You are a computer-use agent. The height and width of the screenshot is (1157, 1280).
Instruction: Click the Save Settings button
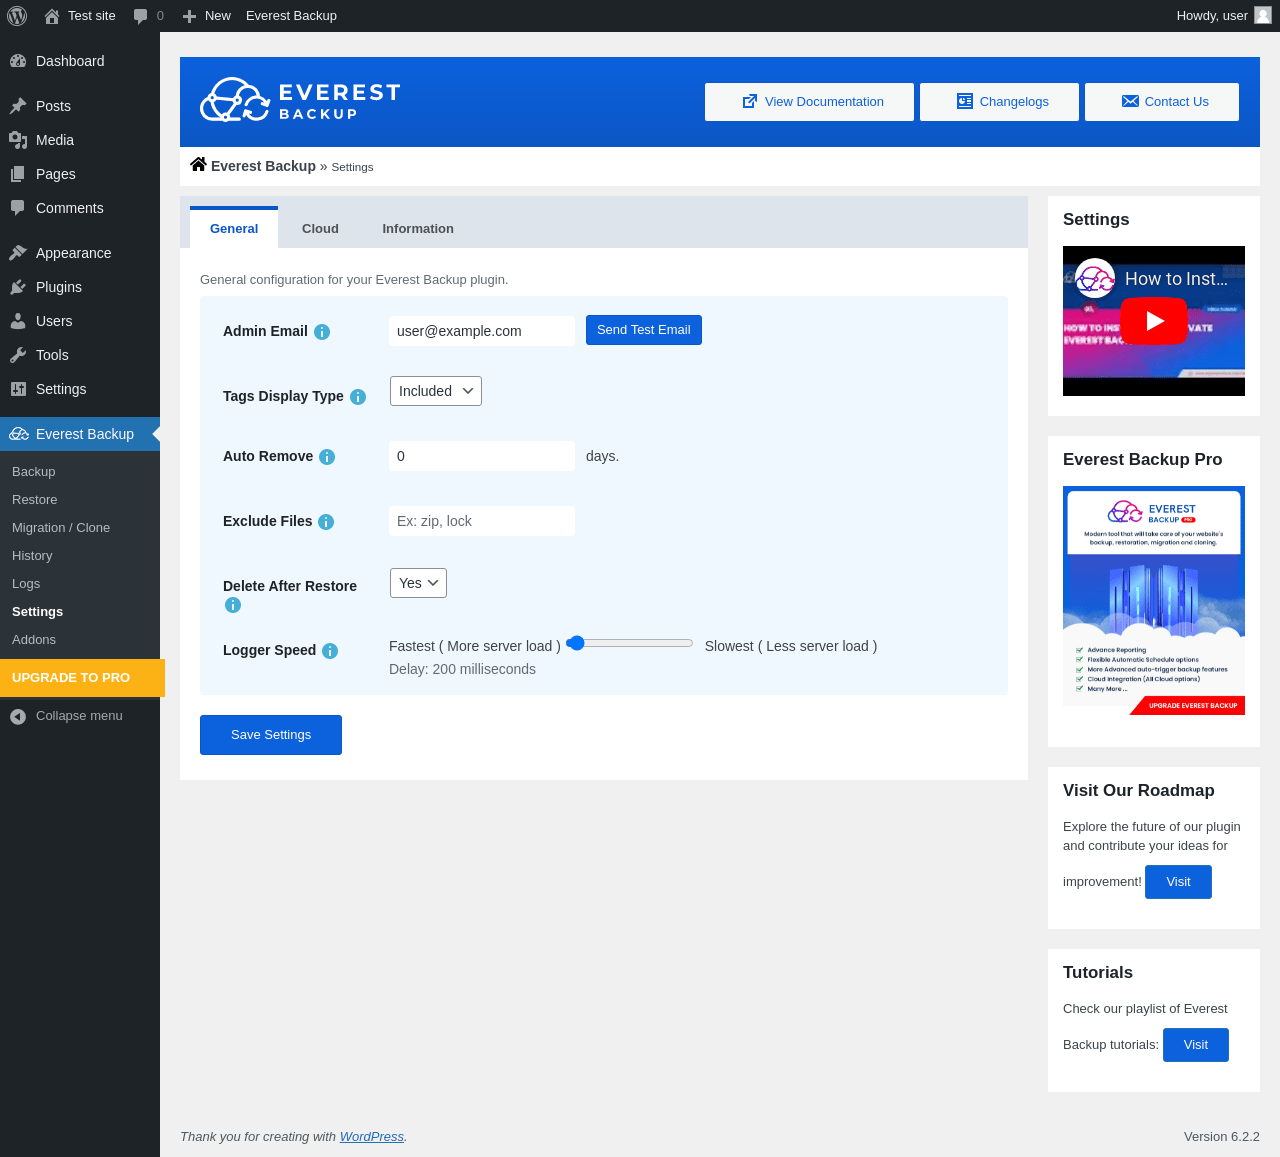(271, 735)
